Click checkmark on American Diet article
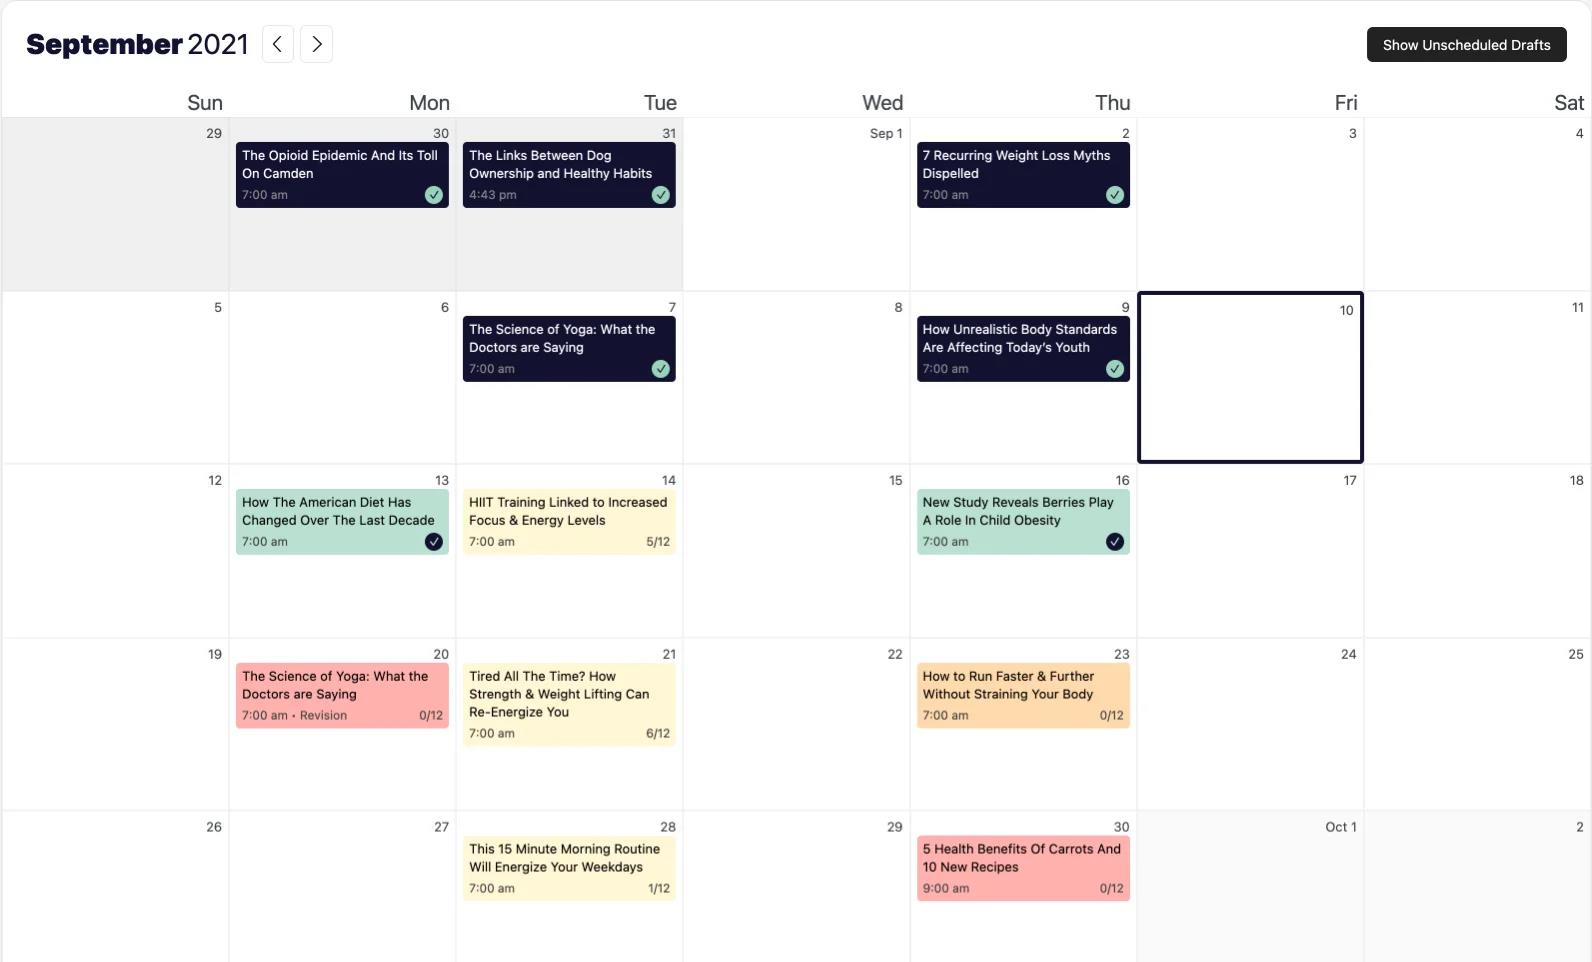 point(434,542)
